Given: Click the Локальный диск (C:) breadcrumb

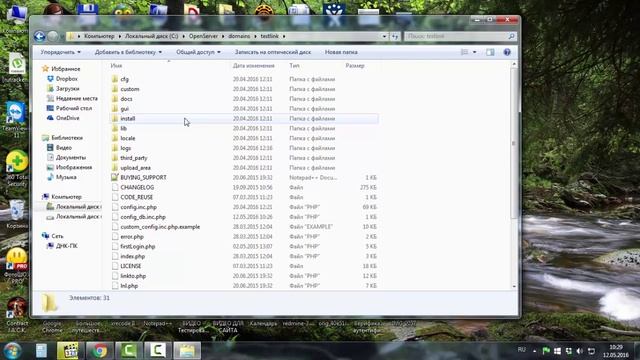Looking at the screenshot, I should tap(151, 36).
